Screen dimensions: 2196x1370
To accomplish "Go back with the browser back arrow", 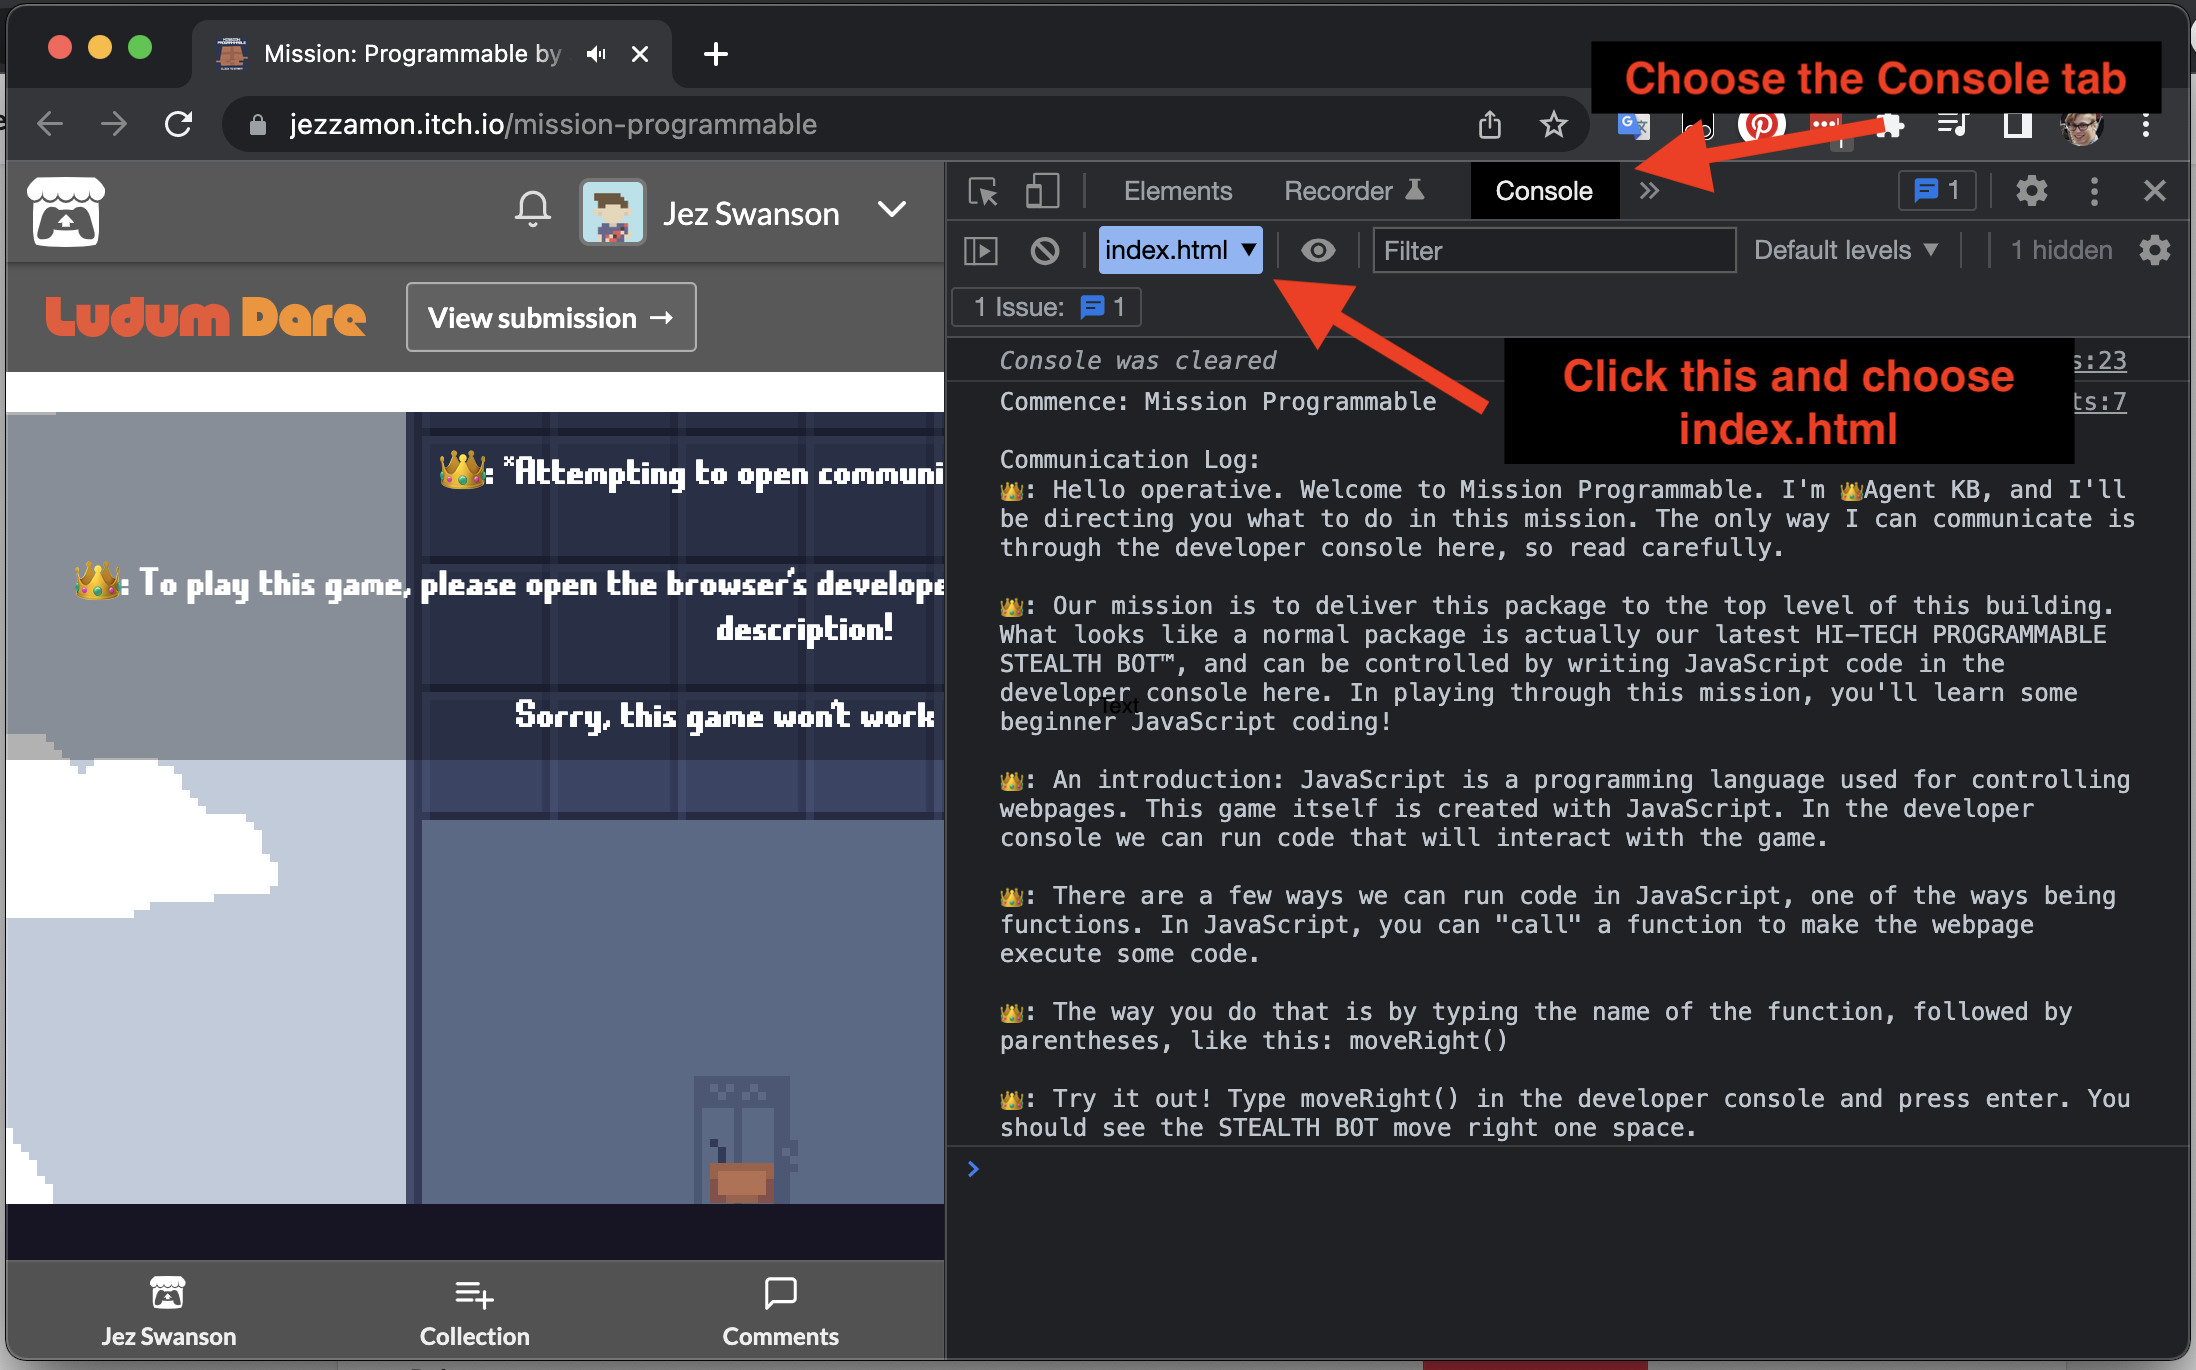I will point(50,124).
